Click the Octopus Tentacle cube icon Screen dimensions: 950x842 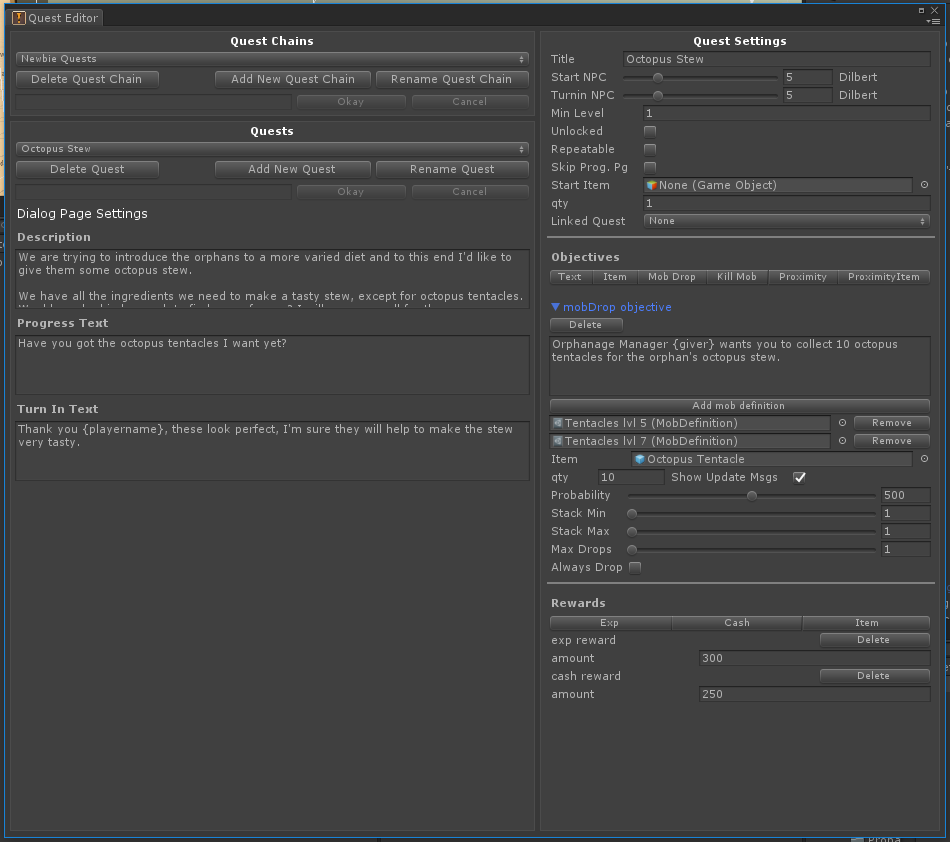tap(640, 459)
